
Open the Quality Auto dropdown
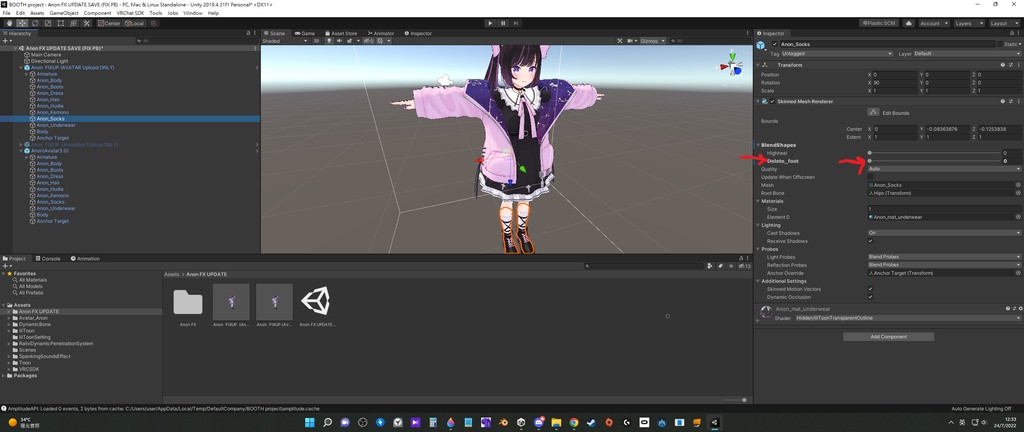[944, 168]
